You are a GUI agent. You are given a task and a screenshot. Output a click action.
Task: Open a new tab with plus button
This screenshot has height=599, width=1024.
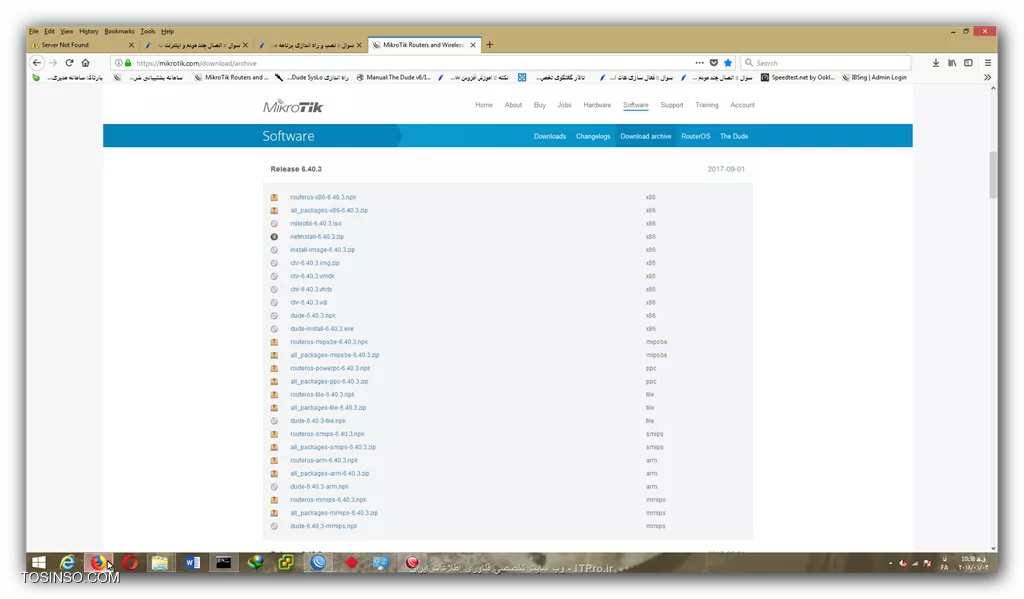[490, 44]
